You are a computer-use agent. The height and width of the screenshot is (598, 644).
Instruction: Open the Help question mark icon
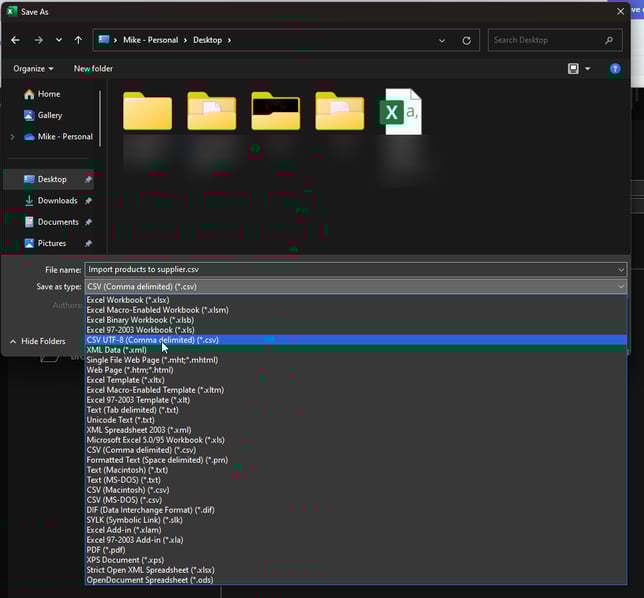[615, 69]
